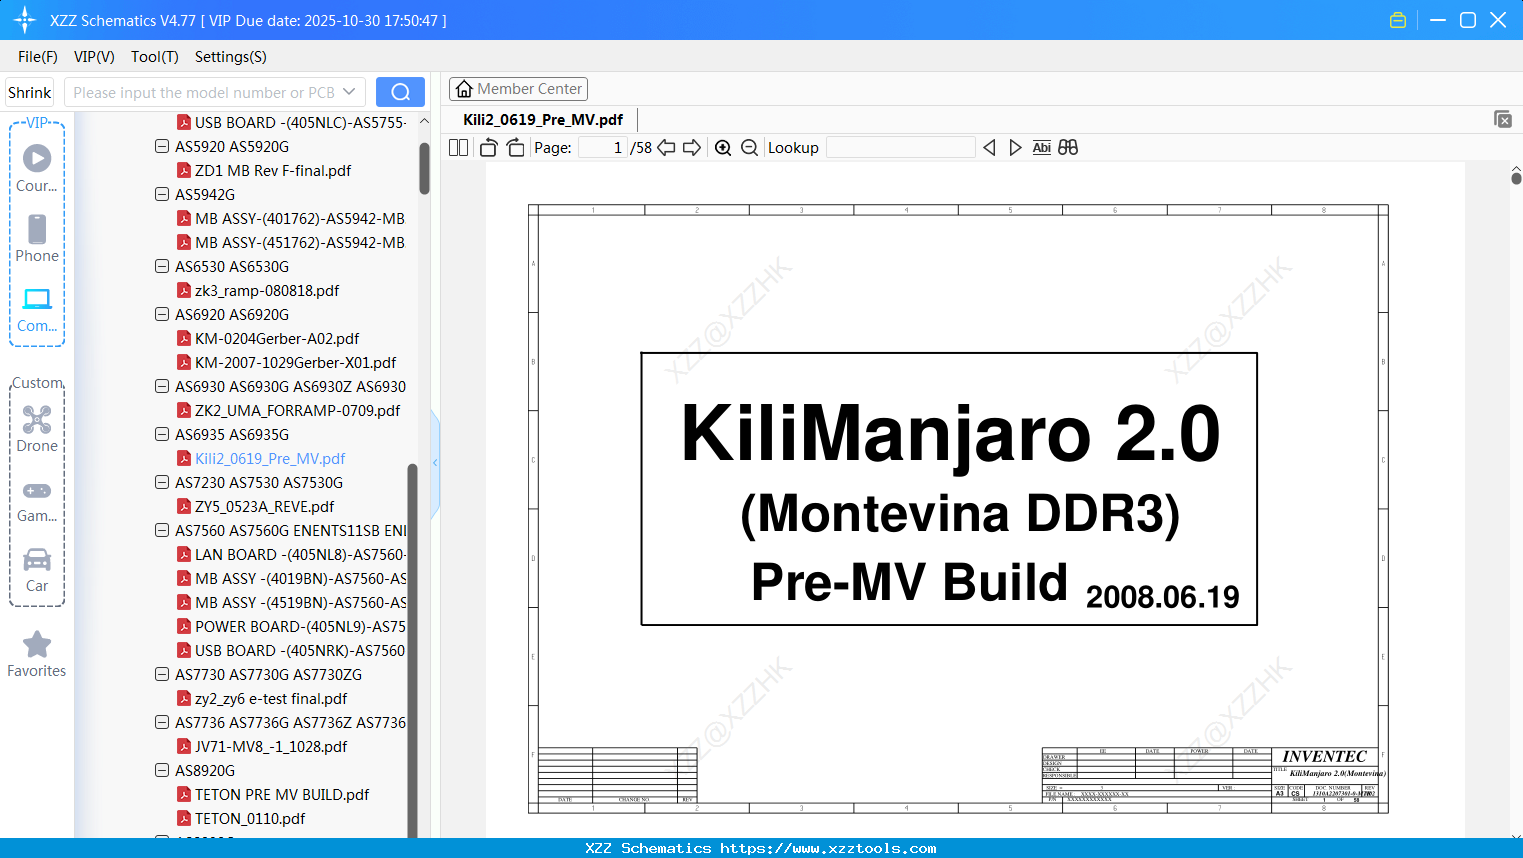Open ZY5_0523A_REVE.pdf file
This screenshot has width=1523, height=858.
point(264,507)
